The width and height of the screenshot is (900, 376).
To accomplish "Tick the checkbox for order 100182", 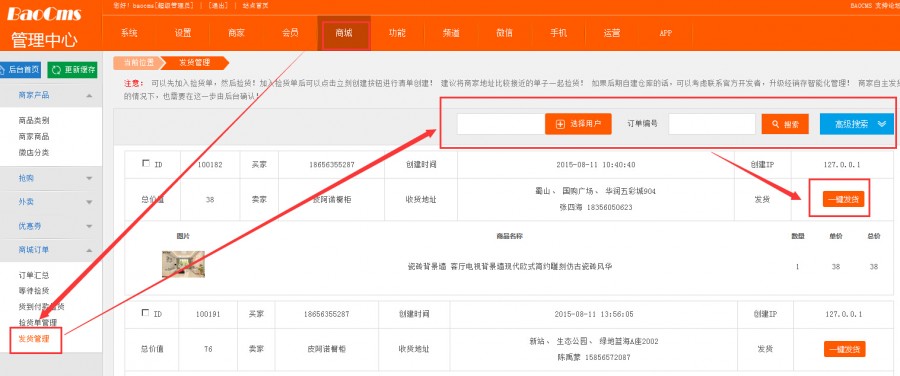I will (x=145, y=164).
